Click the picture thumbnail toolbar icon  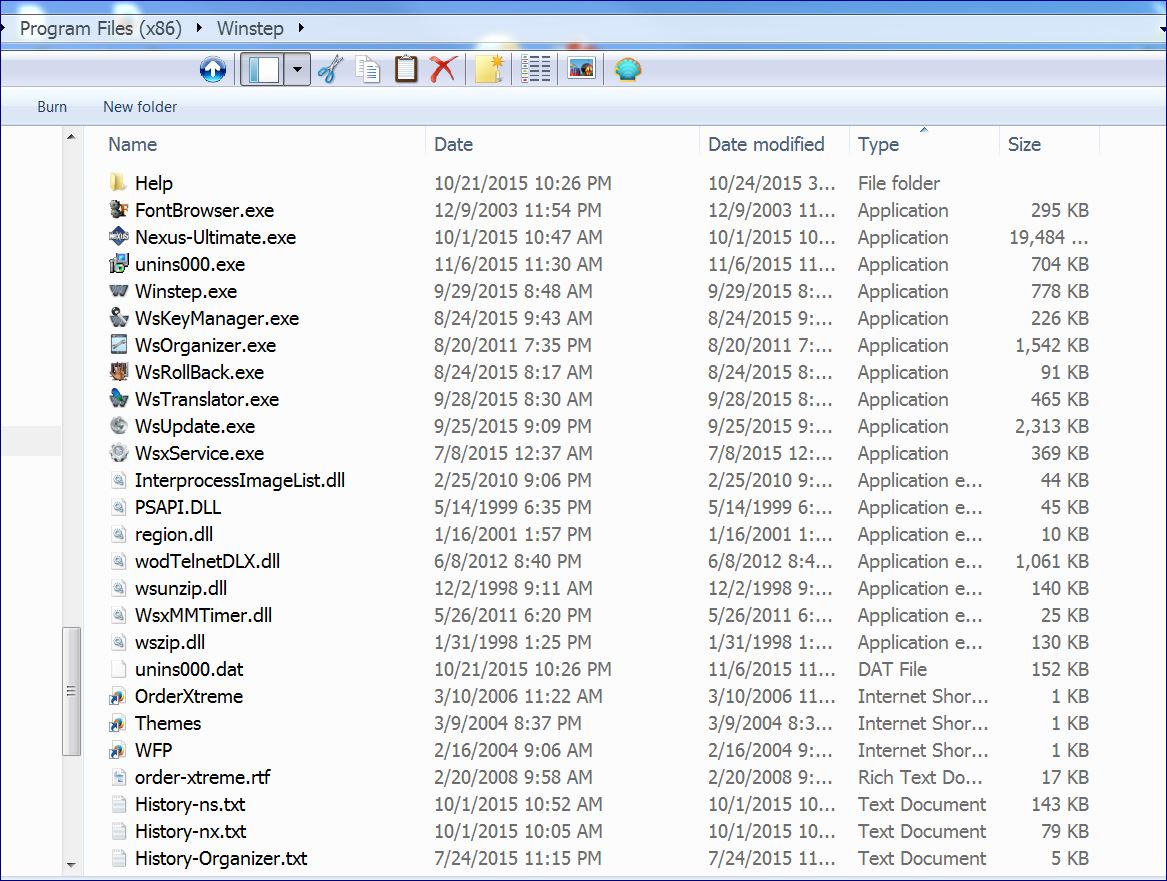[581, 69]
